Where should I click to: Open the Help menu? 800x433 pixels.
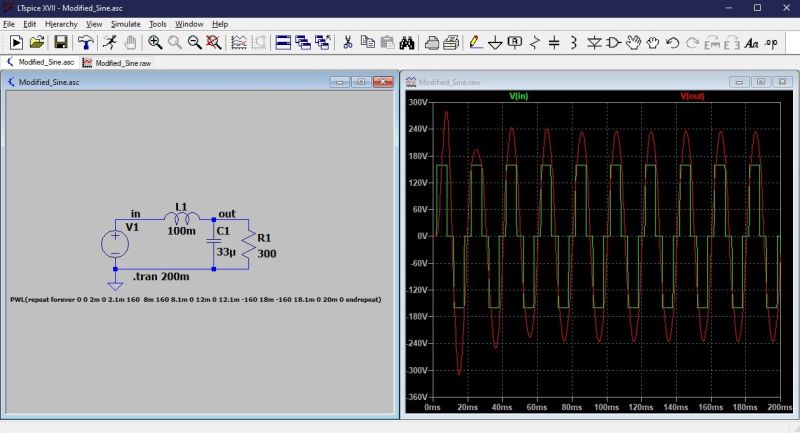220,24
